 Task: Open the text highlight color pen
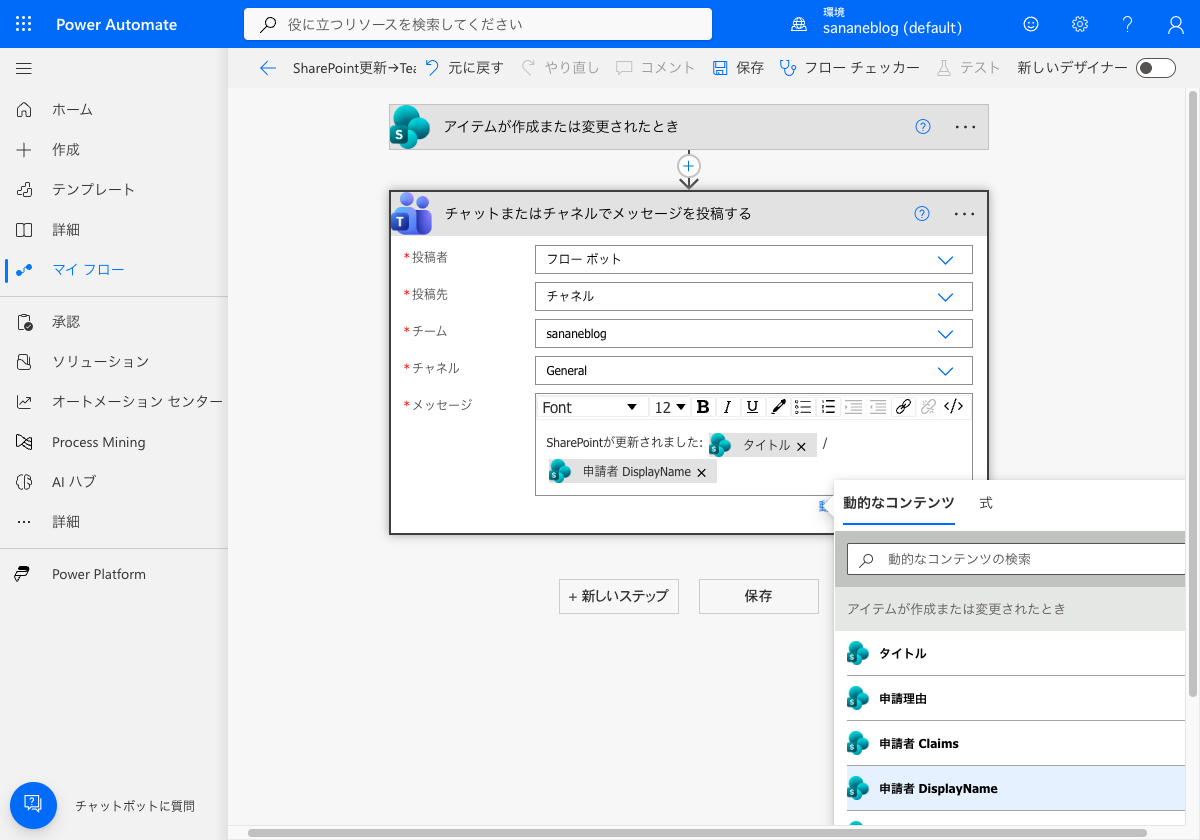click(778, 407)
